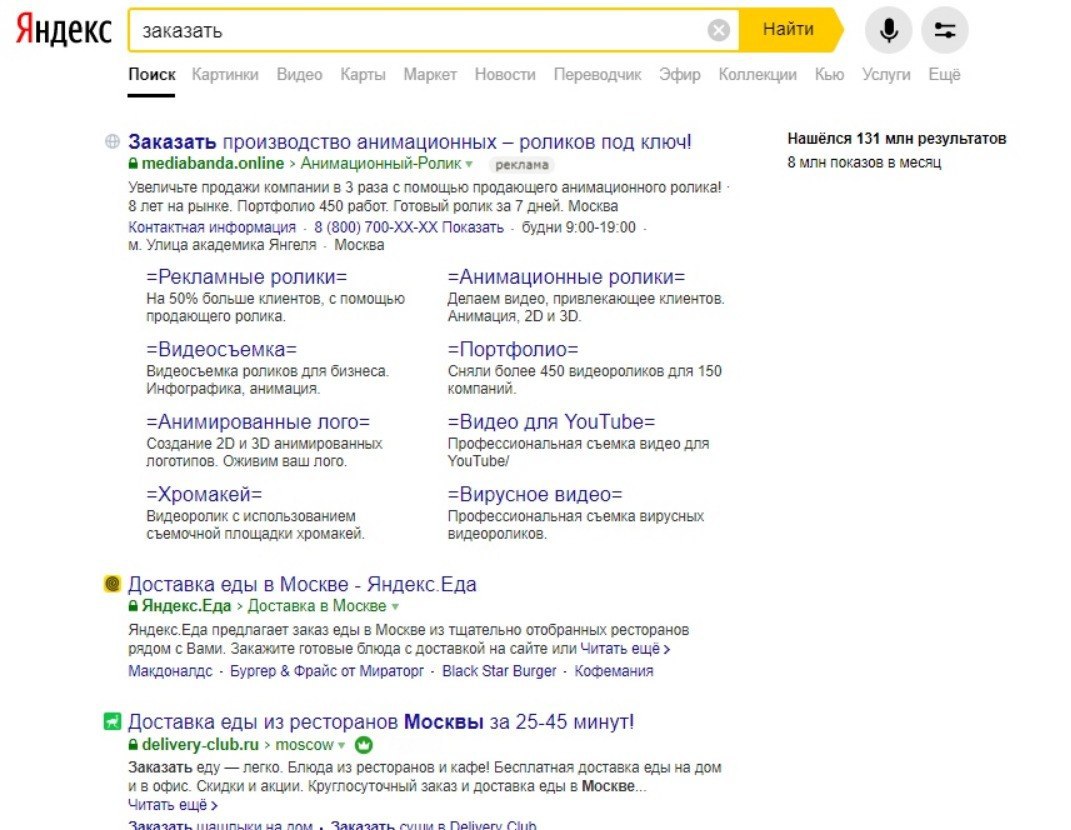Click the lock icon beside delivery-club.ru

tap(133, 745)
